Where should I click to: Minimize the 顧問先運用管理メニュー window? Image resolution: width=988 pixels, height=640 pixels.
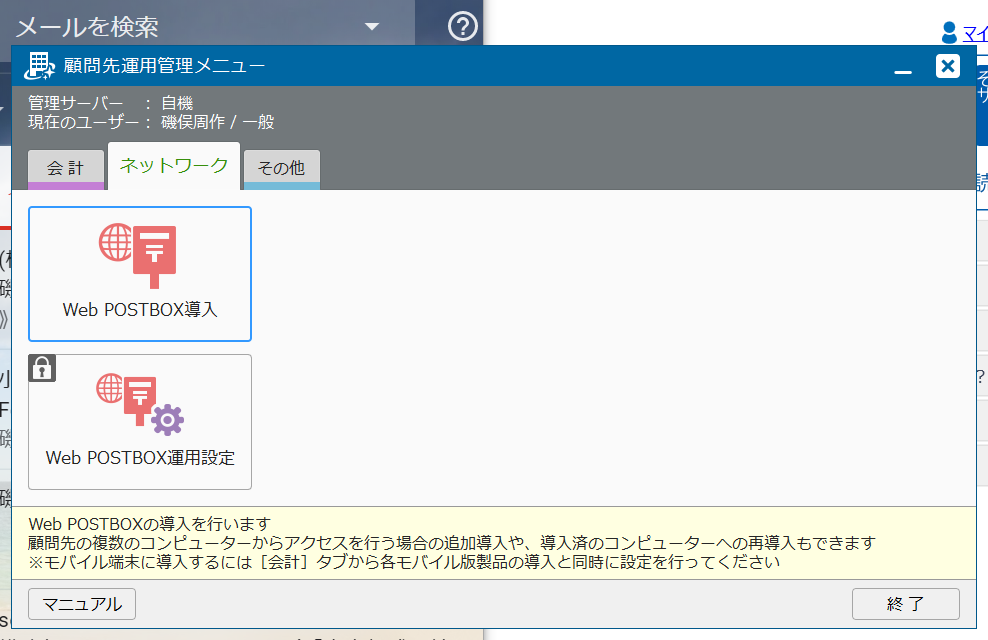[903, 68]
